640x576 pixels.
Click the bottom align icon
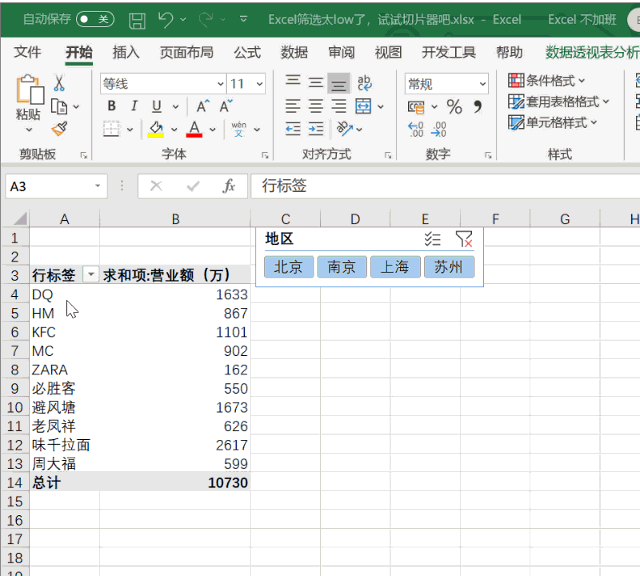click(339, 83)
